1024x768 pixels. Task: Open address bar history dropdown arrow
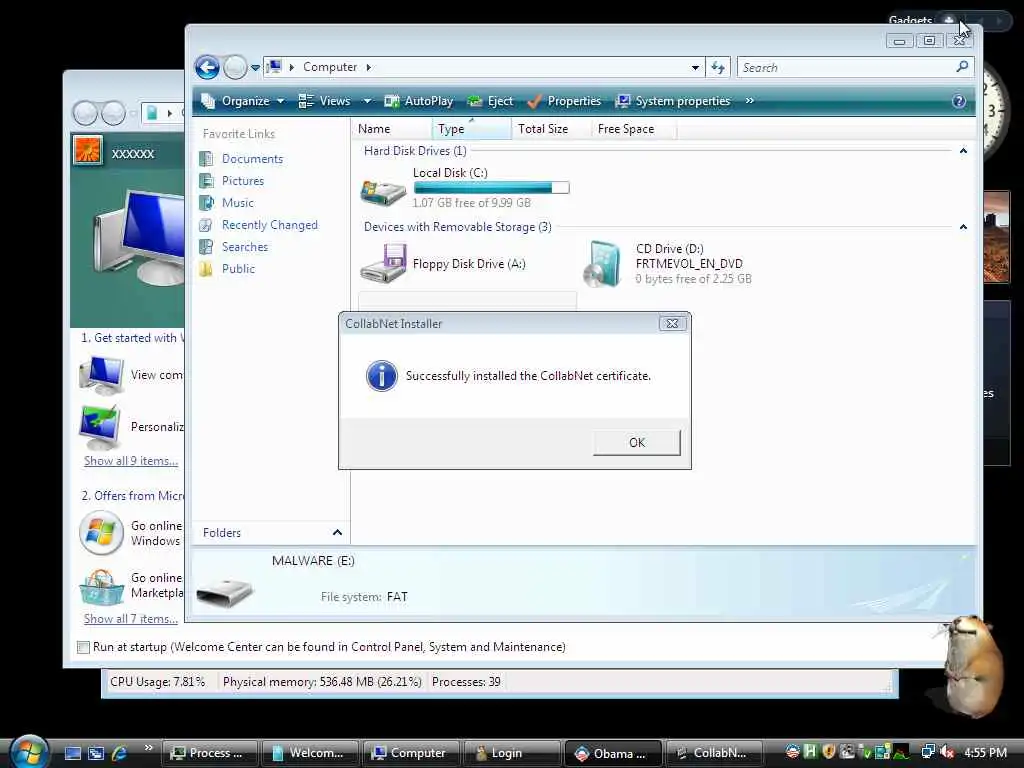695,67
